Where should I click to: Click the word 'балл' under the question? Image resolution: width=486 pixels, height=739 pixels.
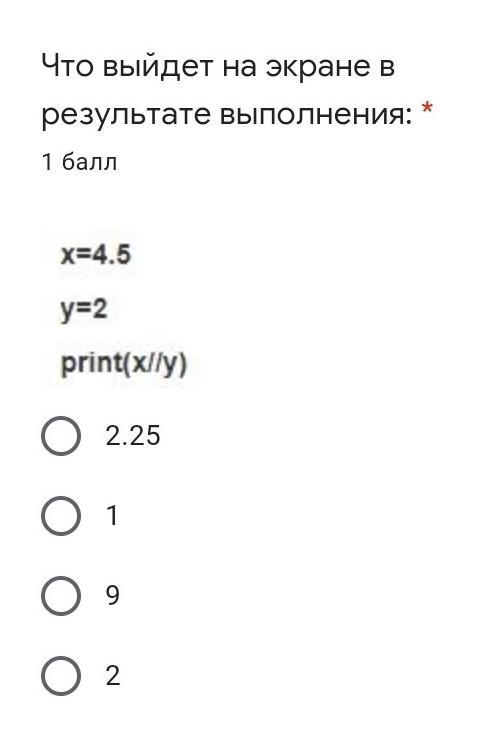(x=90, y=163)
